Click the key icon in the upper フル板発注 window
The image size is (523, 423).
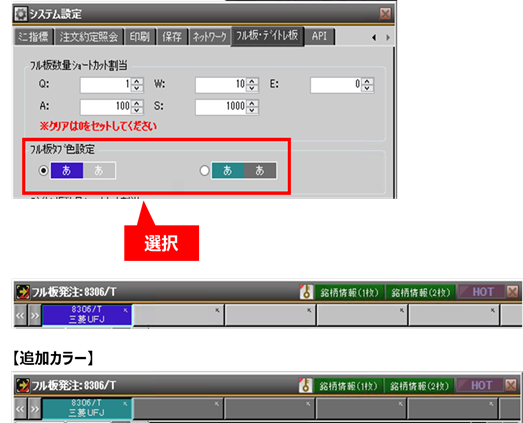click(x=306, y=292)
